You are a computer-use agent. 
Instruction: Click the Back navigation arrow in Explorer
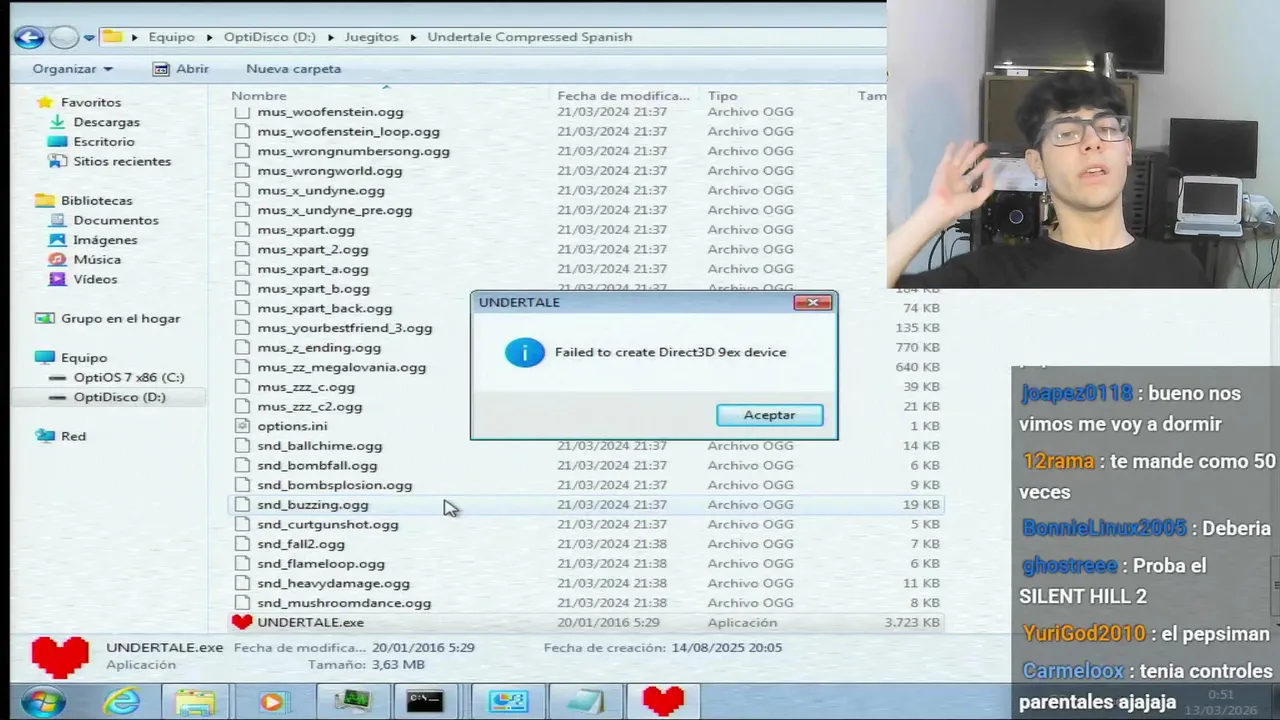pyautogui.click(x=29, y=38)
